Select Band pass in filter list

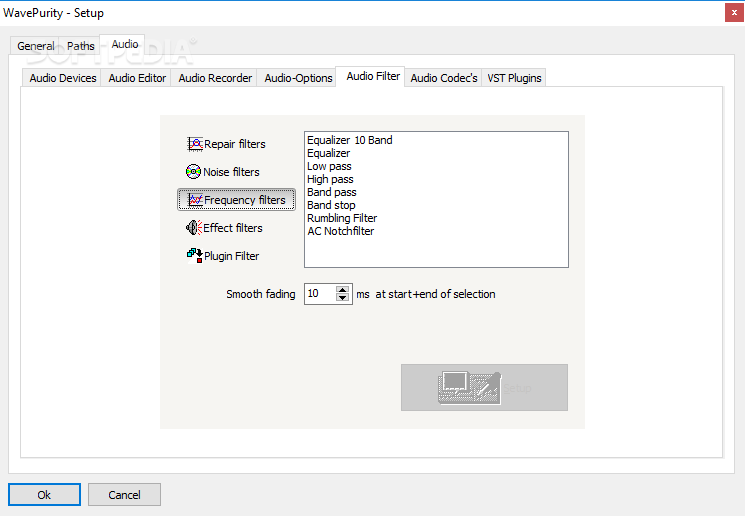(331, 192)
